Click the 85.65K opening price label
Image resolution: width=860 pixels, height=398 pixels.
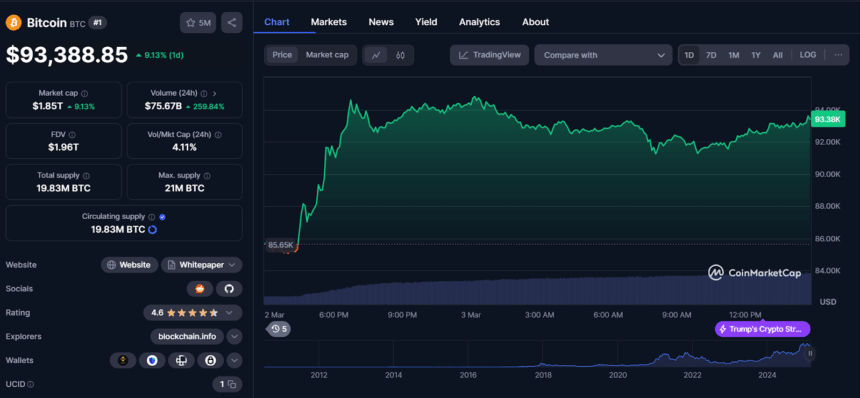coord(280,245)
